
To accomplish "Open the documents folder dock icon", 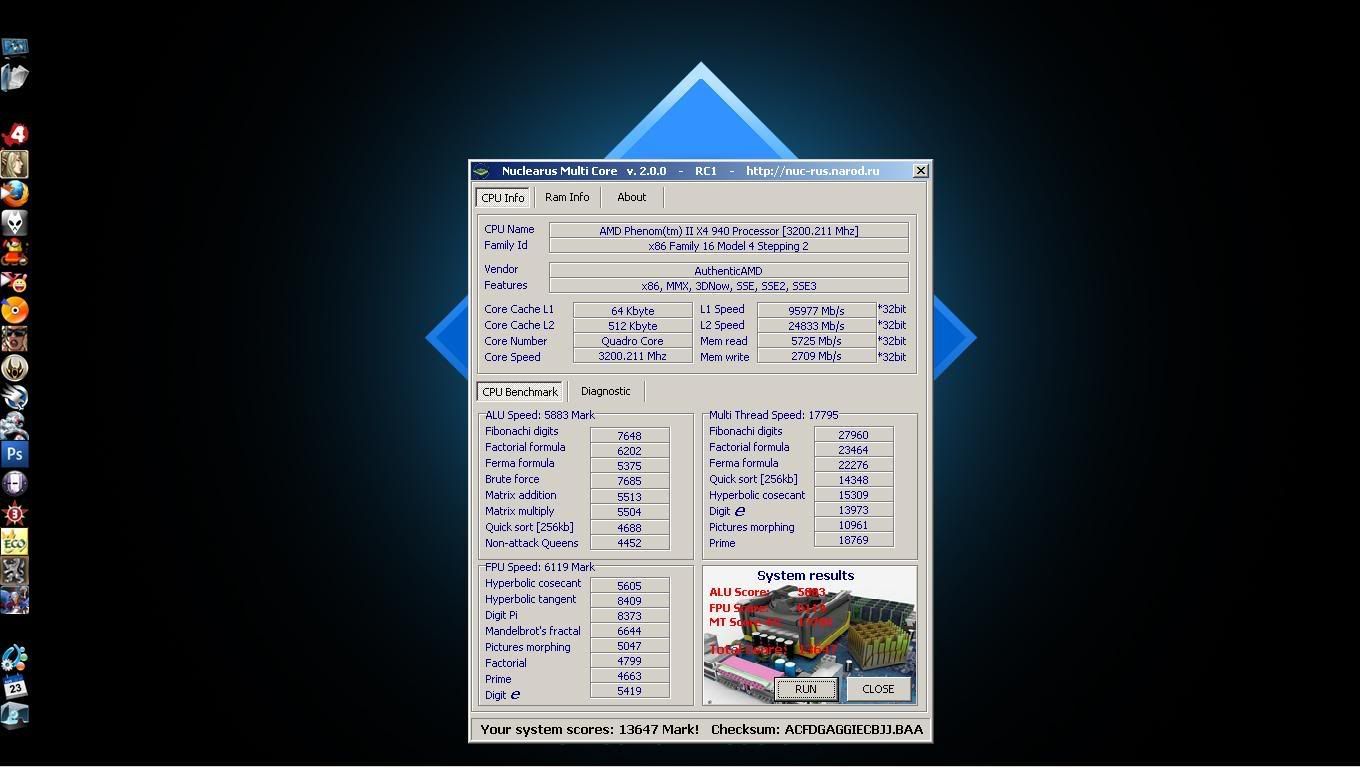I will (15, 77).
